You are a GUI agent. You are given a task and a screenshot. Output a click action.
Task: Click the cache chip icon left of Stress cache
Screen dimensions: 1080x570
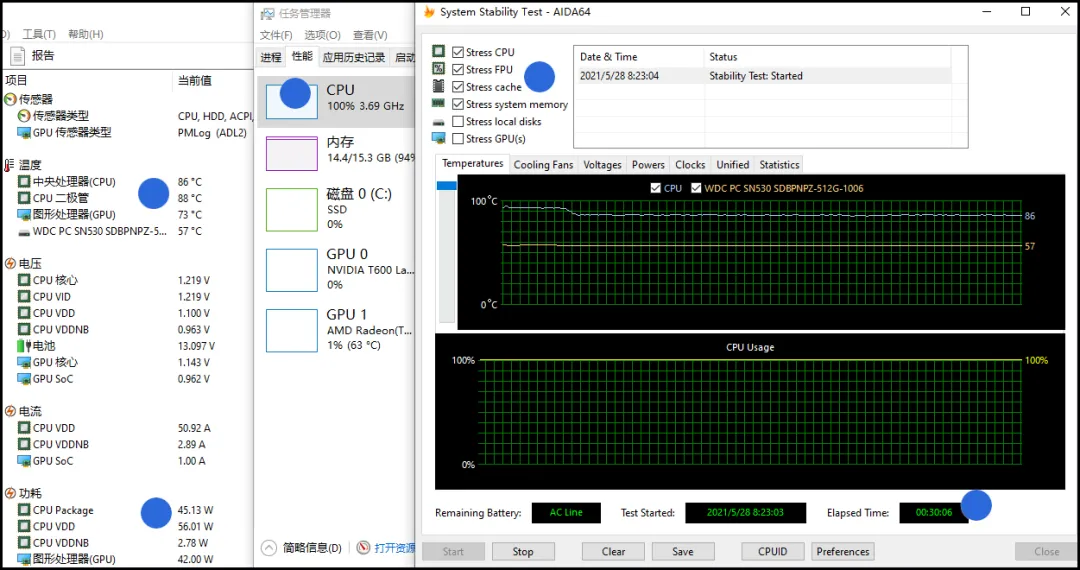[438, 86]
